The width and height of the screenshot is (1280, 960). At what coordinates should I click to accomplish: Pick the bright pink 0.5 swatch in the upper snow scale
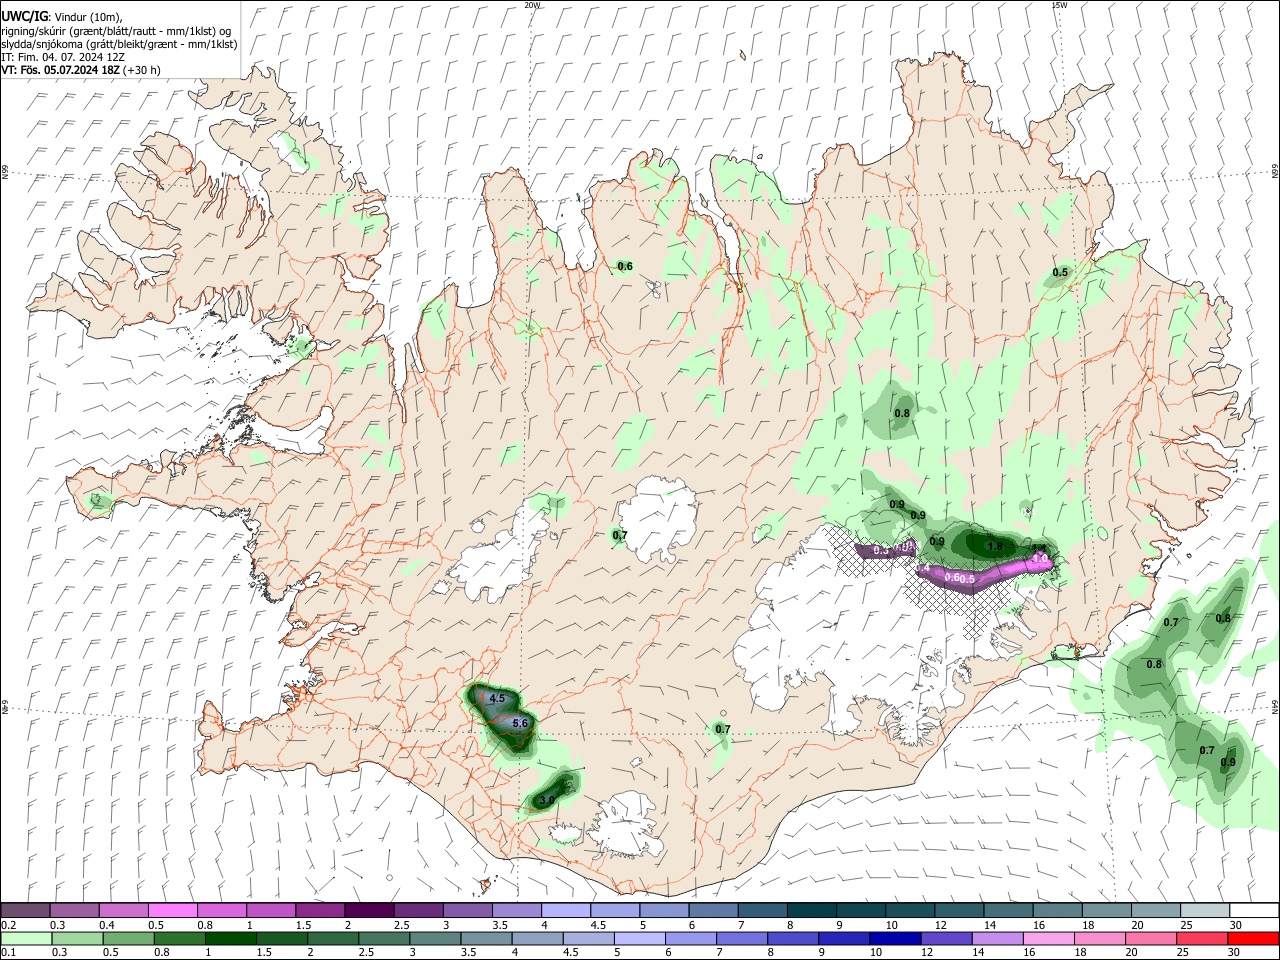coord(173,911)
